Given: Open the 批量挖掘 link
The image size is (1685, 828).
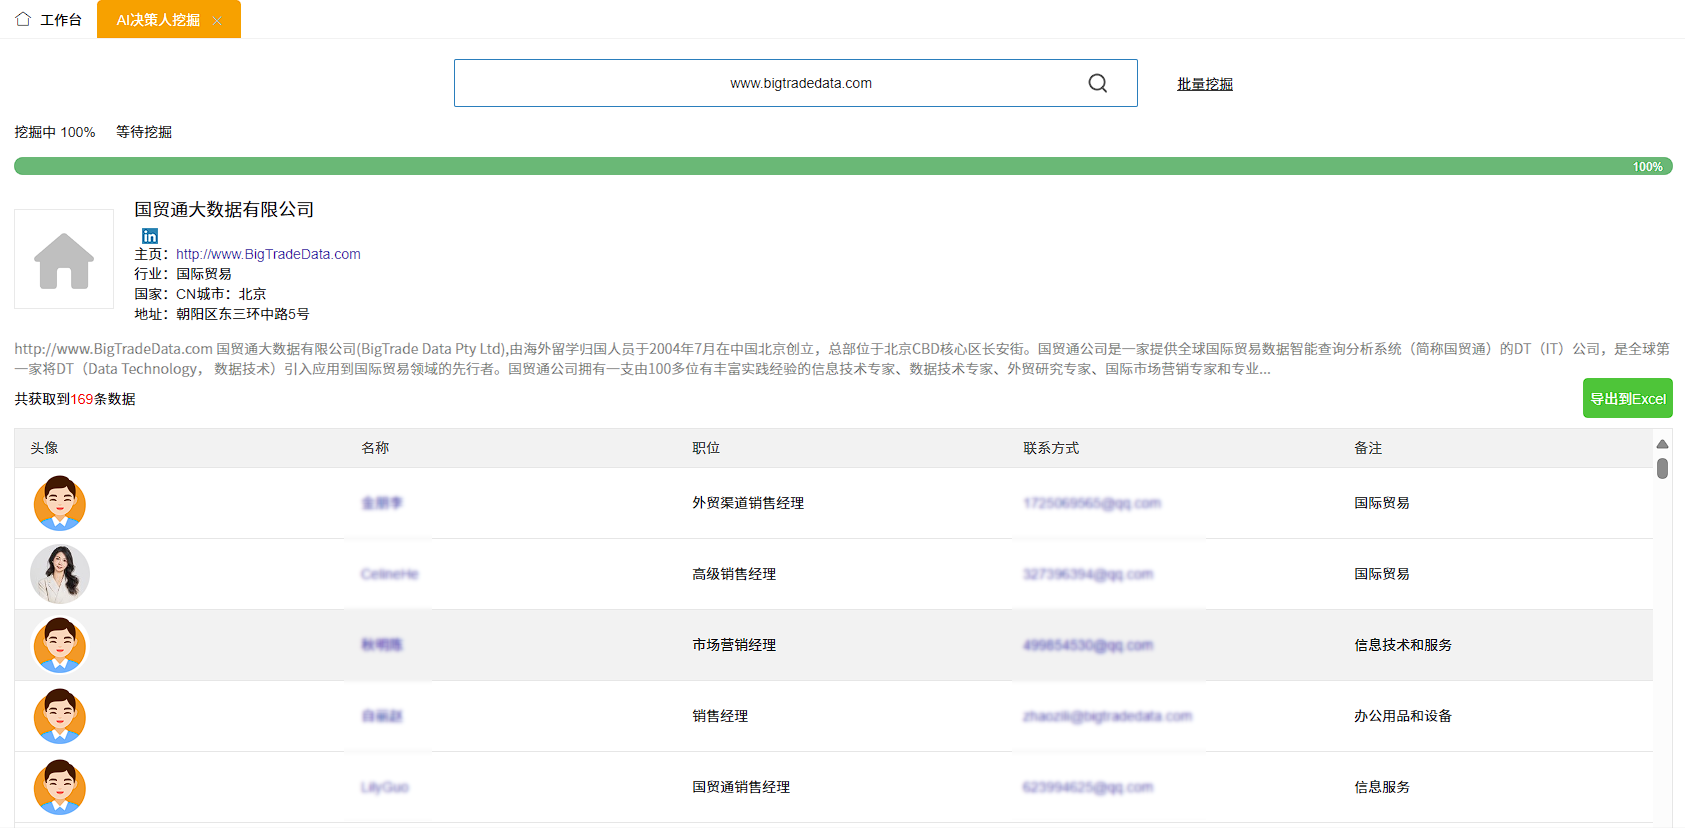Looking at the screenshot, I should pos(1205,84).
